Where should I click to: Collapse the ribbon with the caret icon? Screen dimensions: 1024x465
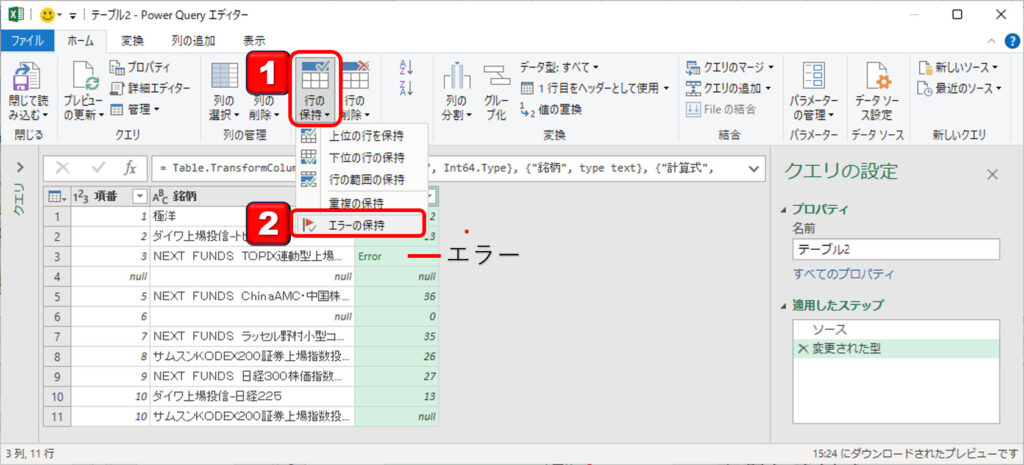[992, 40]
